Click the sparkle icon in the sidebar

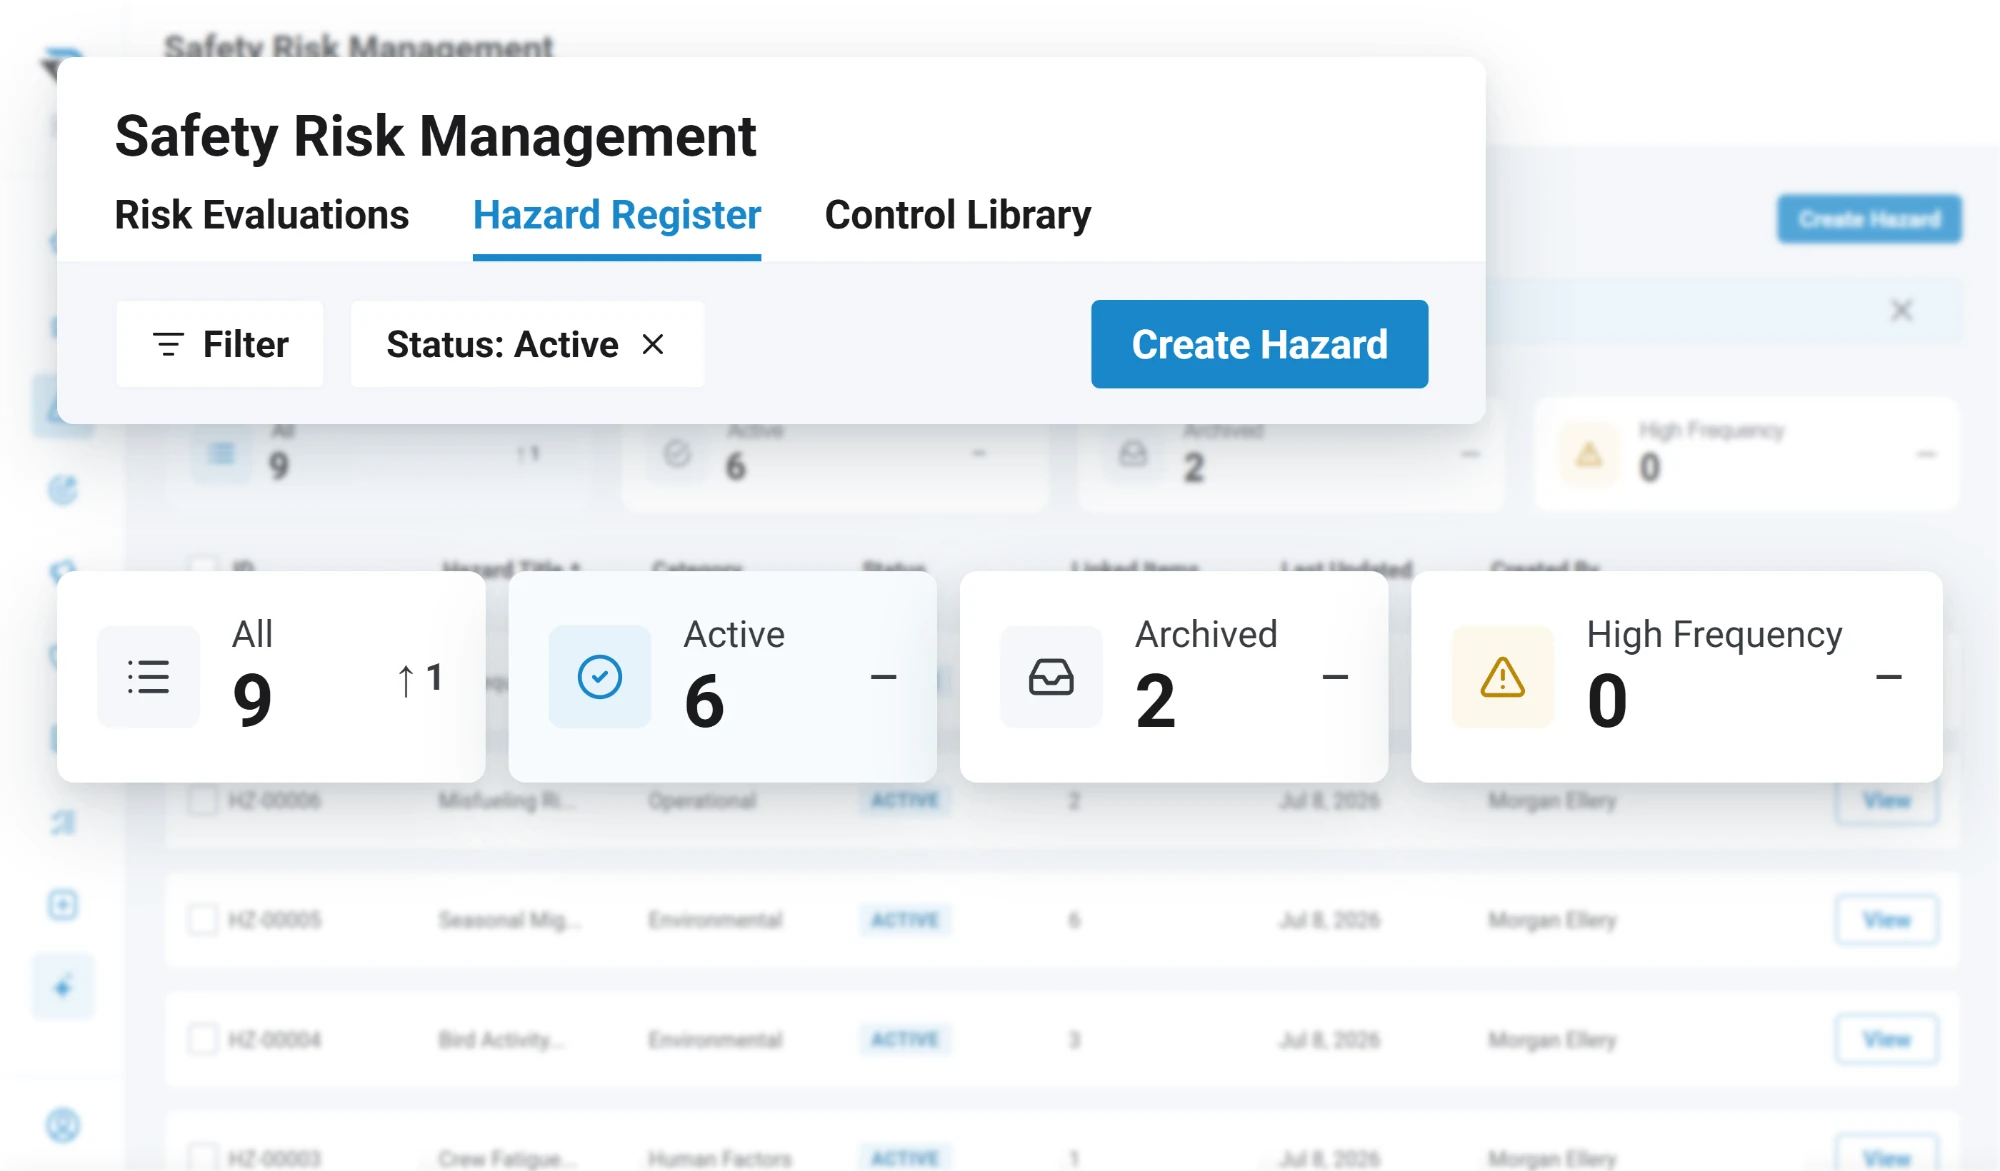[63, 987]
